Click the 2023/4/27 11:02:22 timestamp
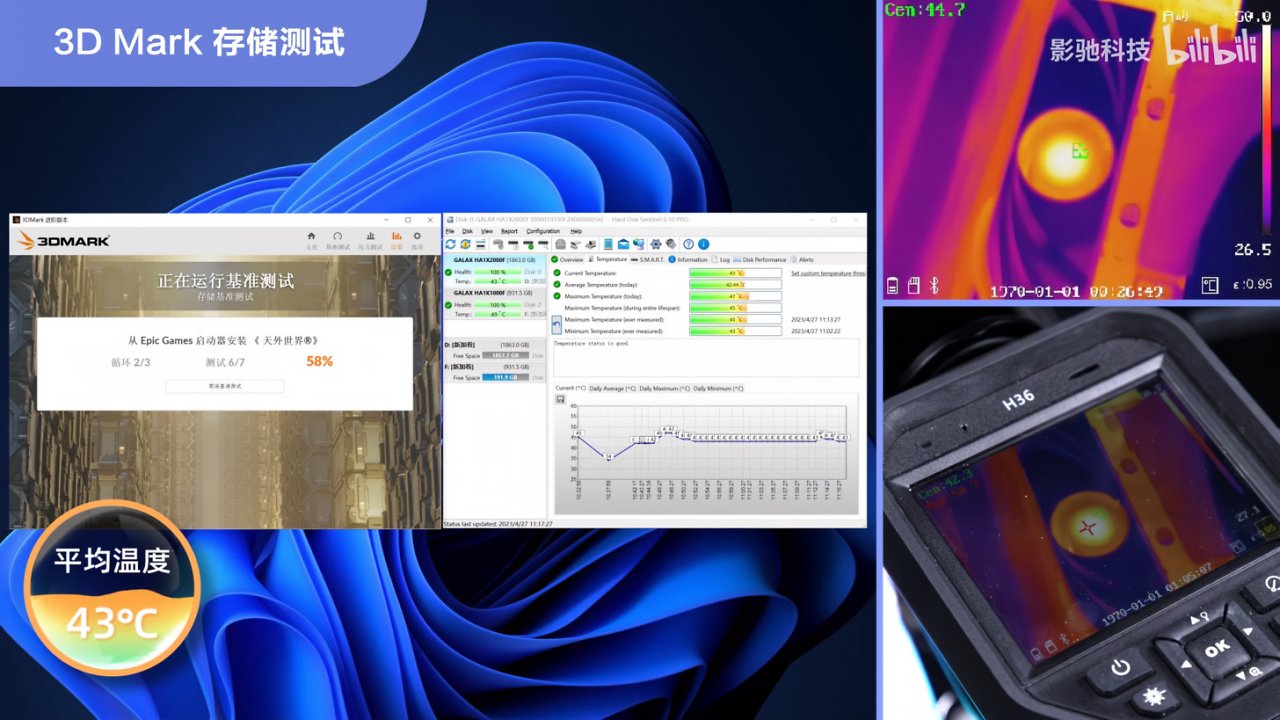This screenshot has width=1280, height=720. pyautogui.click(x=814, y=331)
